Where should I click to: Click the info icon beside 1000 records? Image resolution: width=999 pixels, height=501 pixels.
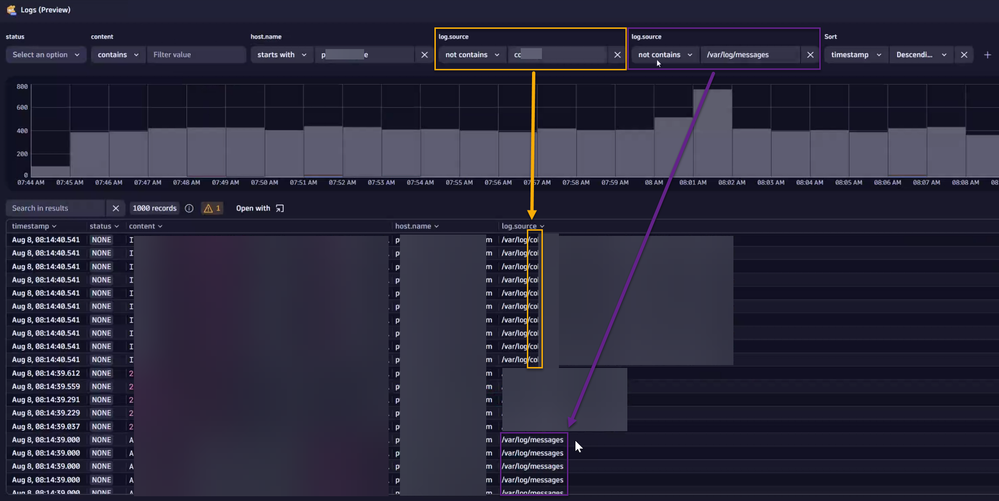tap(189, 208)
